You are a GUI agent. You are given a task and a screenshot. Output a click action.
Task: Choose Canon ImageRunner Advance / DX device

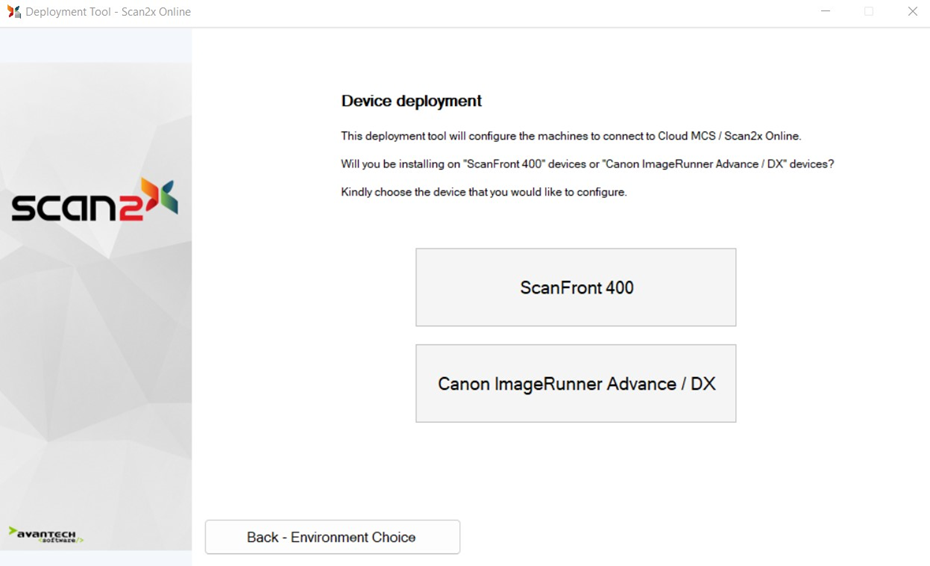576,384
